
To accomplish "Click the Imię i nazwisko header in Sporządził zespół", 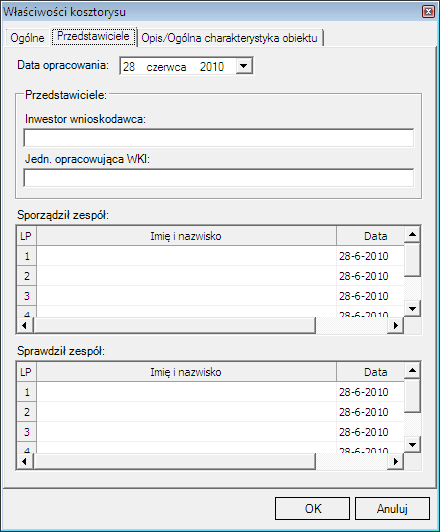I will 187,236.
